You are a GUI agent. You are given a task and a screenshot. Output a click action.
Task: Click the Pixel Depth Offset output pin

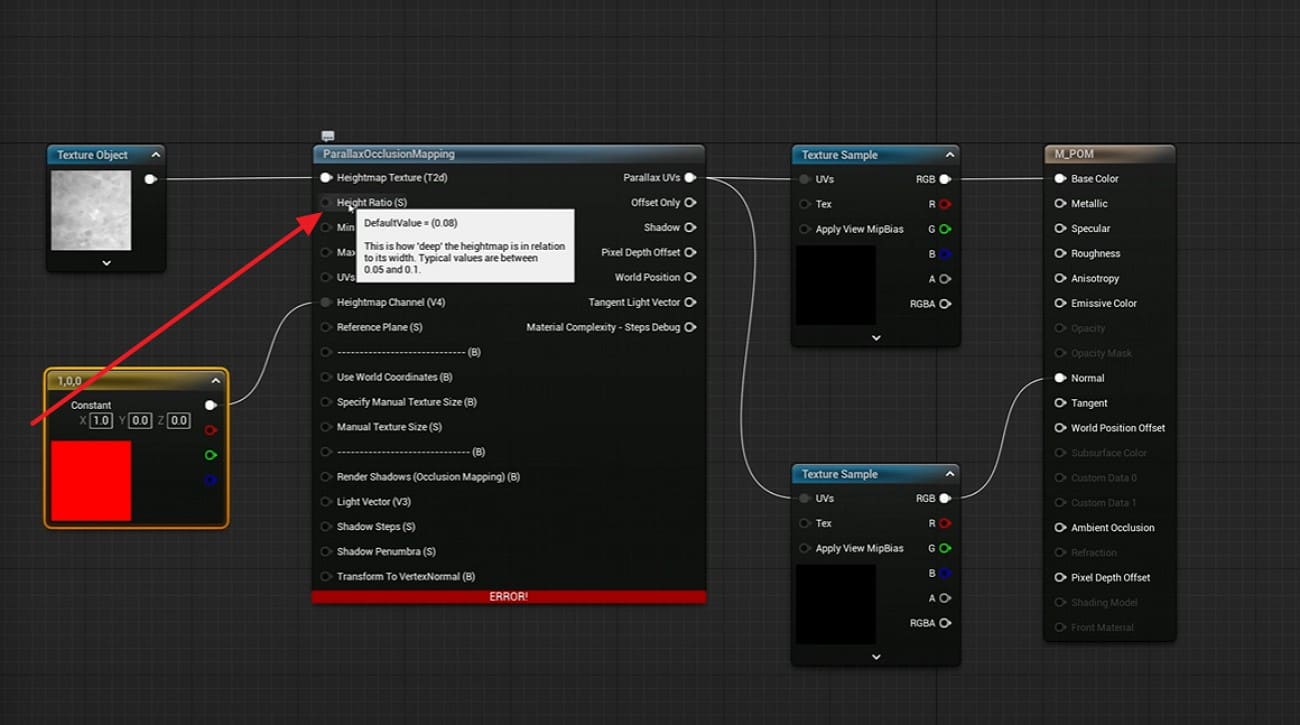pyautogui.click(x=690, y=253)
